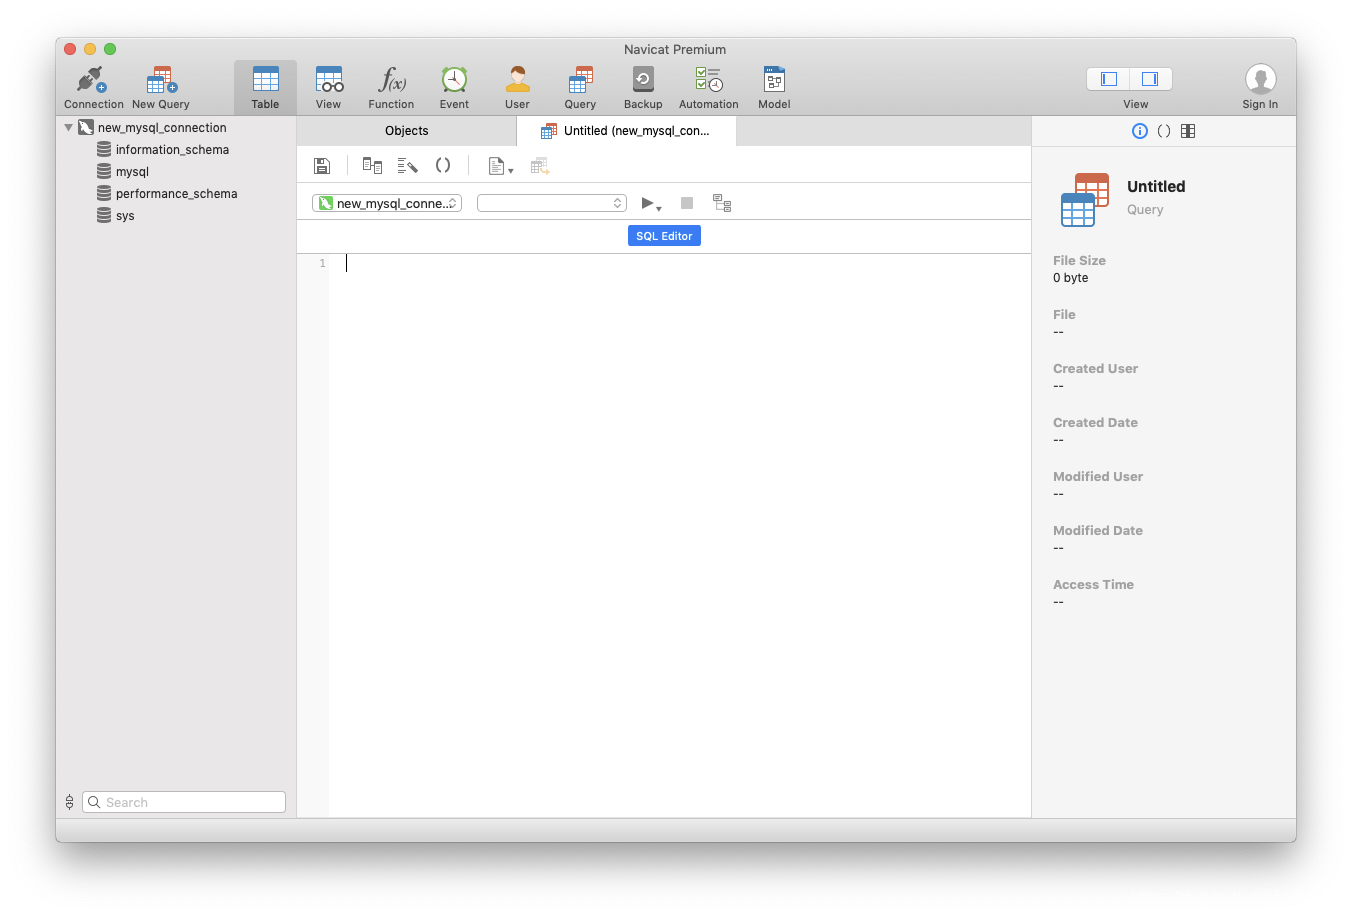The width and height of the screenshot is (1352, 916).
Task: Open the small arrow beside Run
Action: coord(659,208)
